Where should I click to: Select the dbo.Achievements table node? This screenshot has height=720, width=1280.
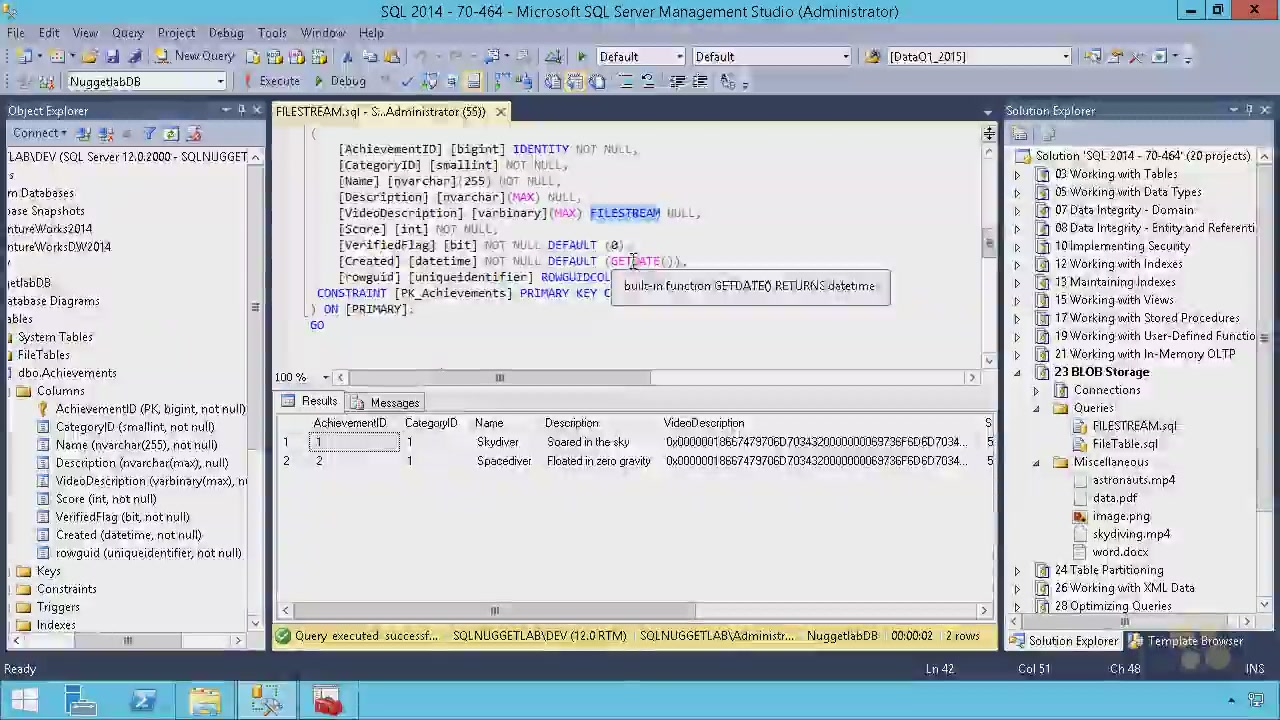tap(67, 373)
